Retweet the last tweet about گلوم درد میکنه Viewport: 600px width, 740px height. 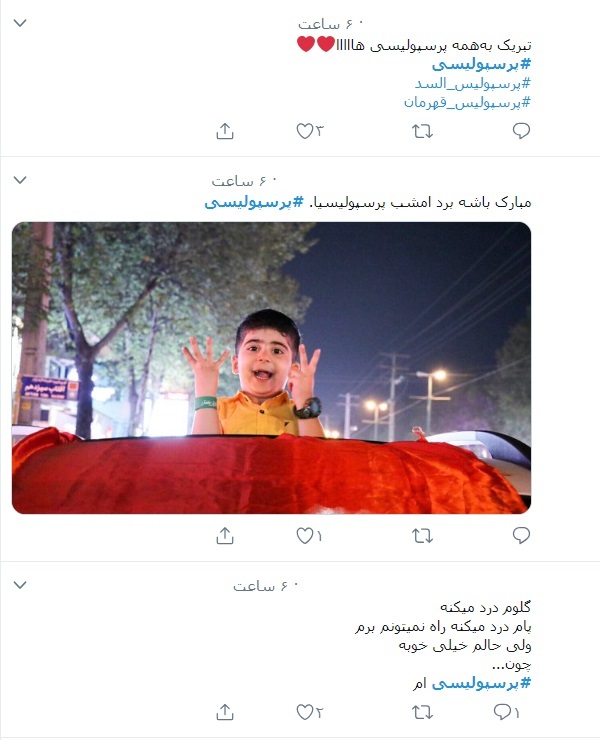click(x=422, y=712)
